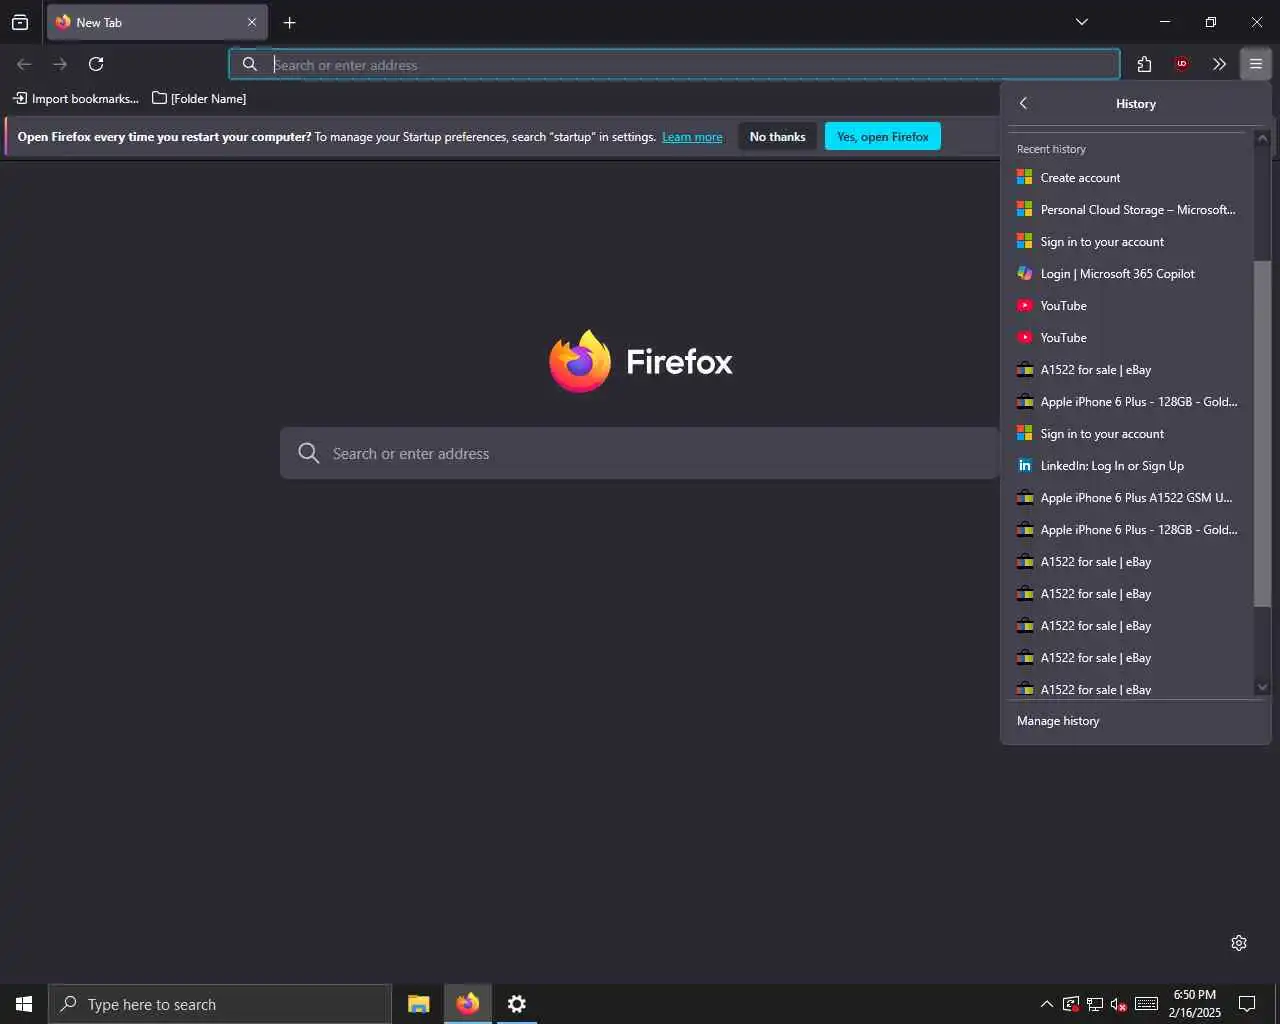
Task: Open Create account history entry
Action: (x=1130, y=178)
